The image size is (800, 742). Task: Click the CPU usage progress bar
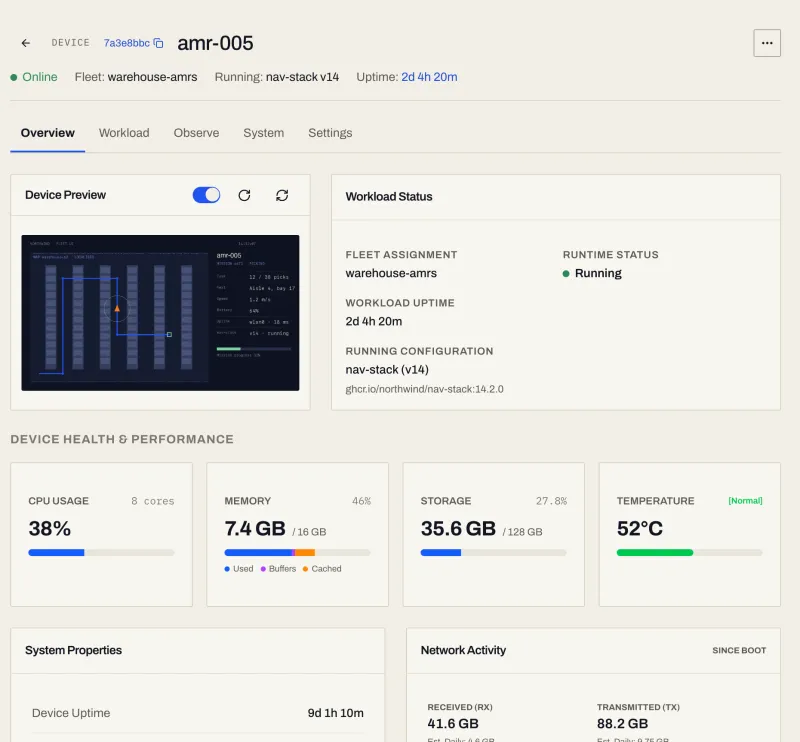click(101, 553)
